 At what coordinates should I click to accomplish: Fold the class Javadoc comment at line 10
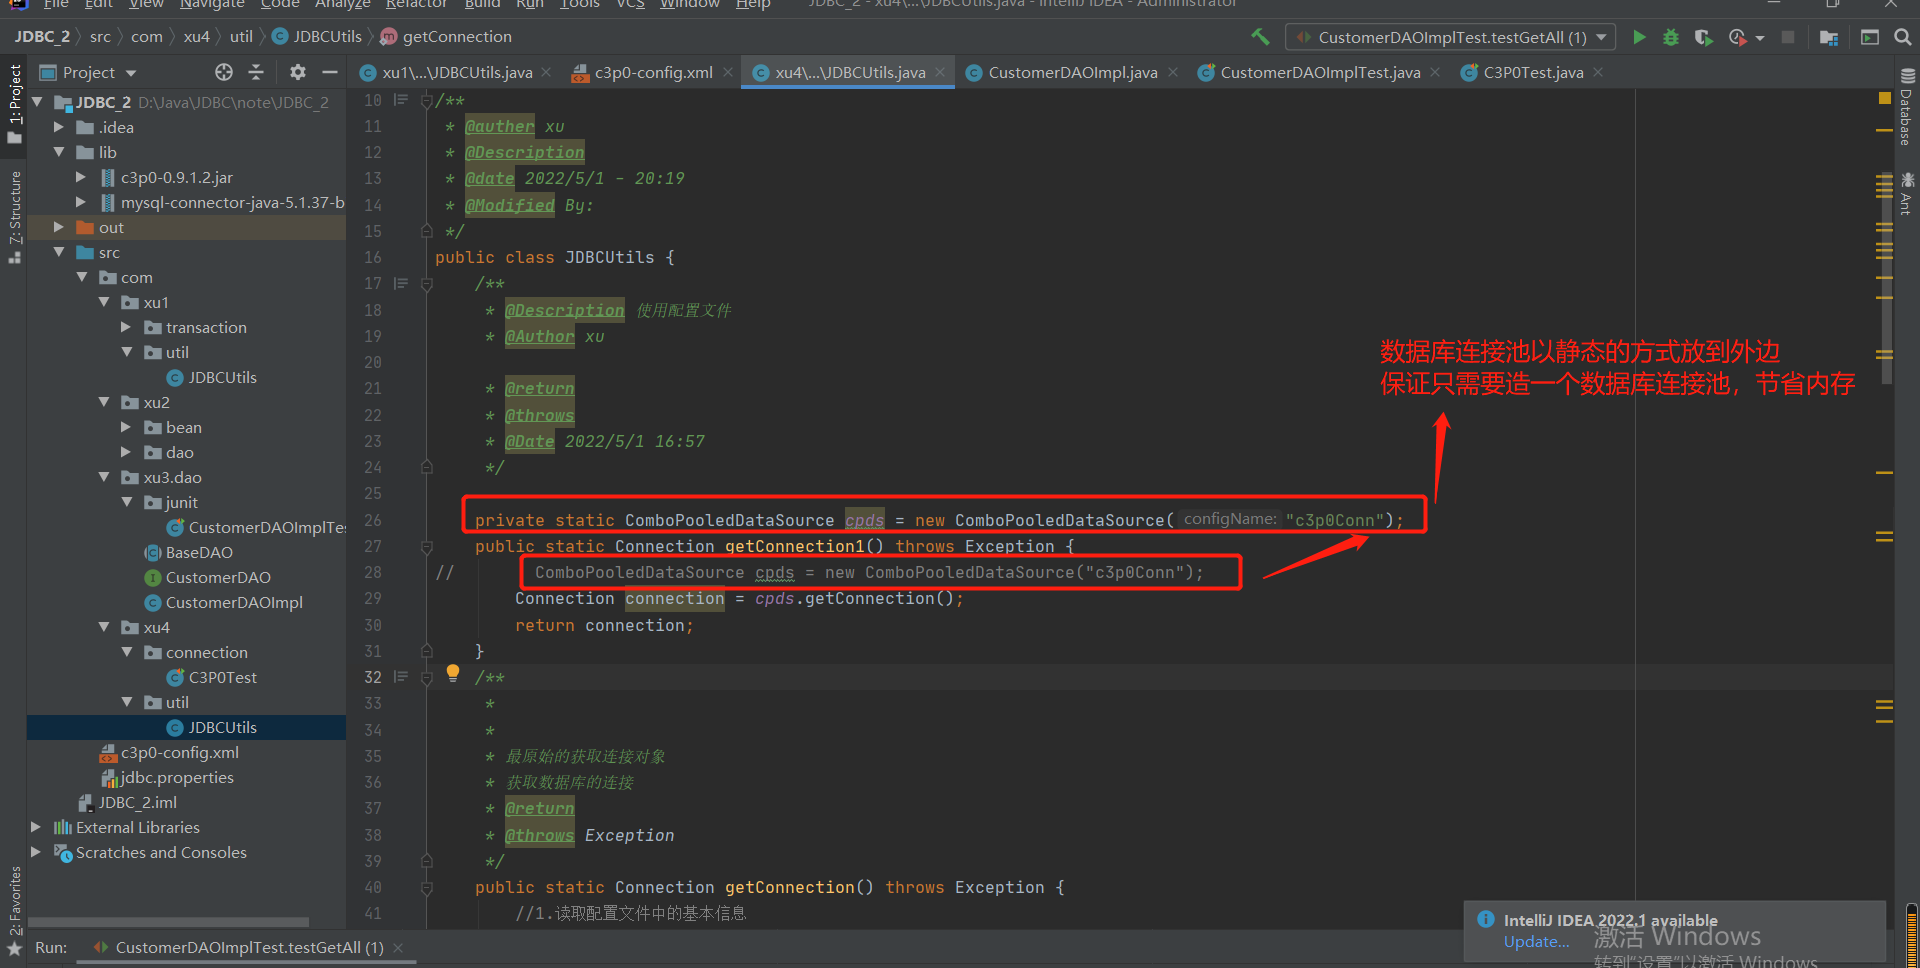(x=427, y=100)
